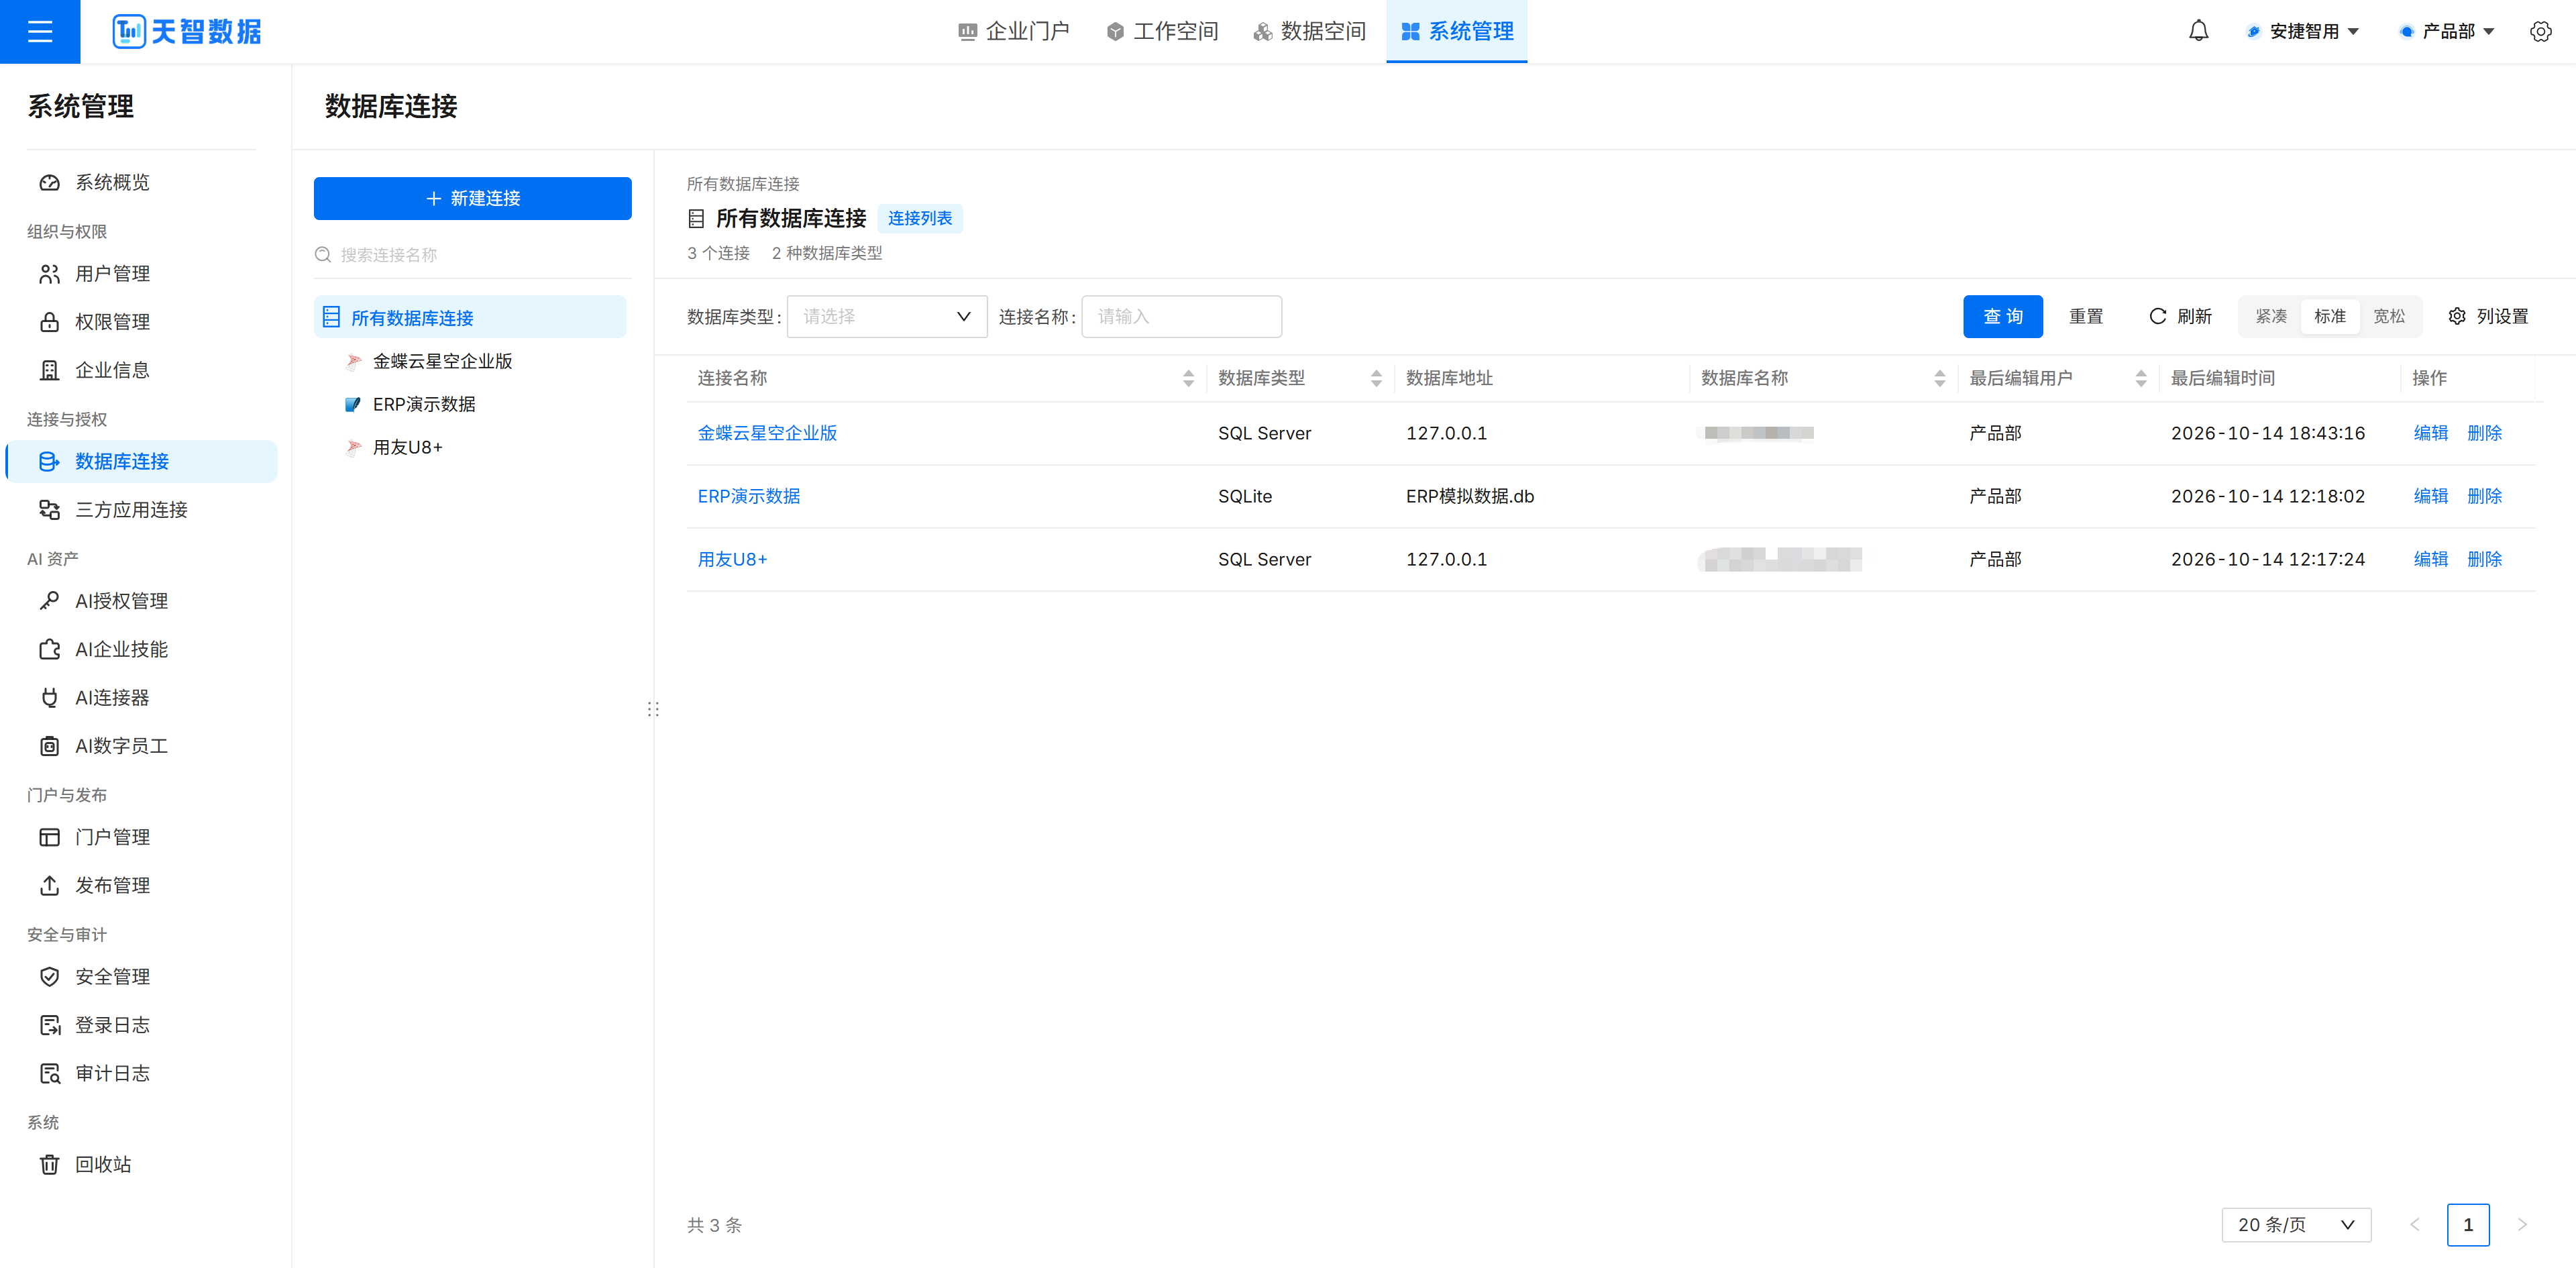Select 紧凑 table density
2576x1268 pixels.
(2271, 316)
